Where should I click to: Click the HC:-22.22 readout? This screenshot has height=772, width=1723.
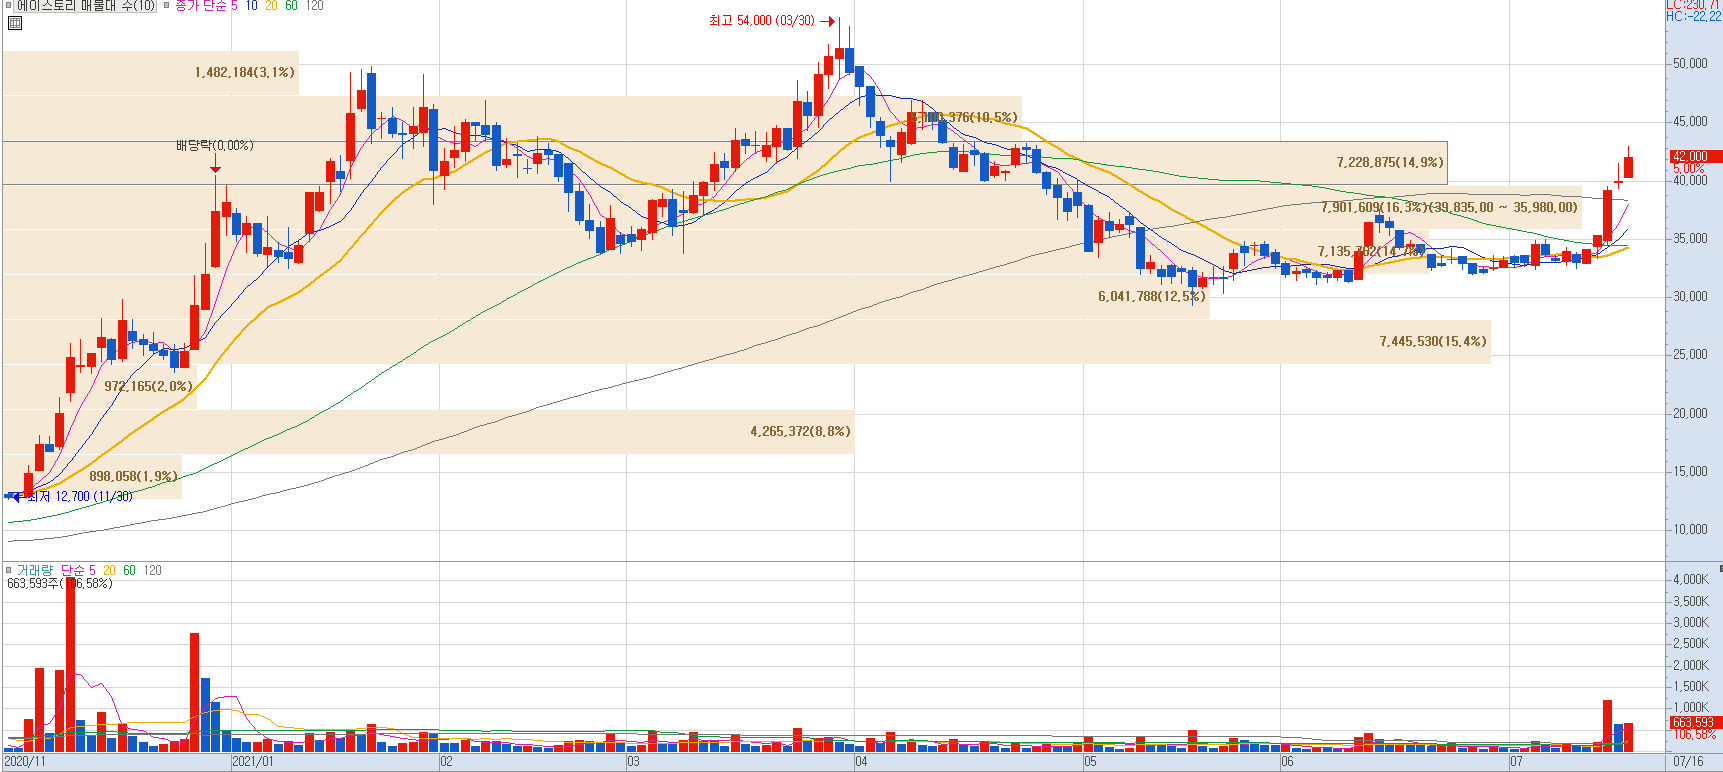[x=1694, y=17]
